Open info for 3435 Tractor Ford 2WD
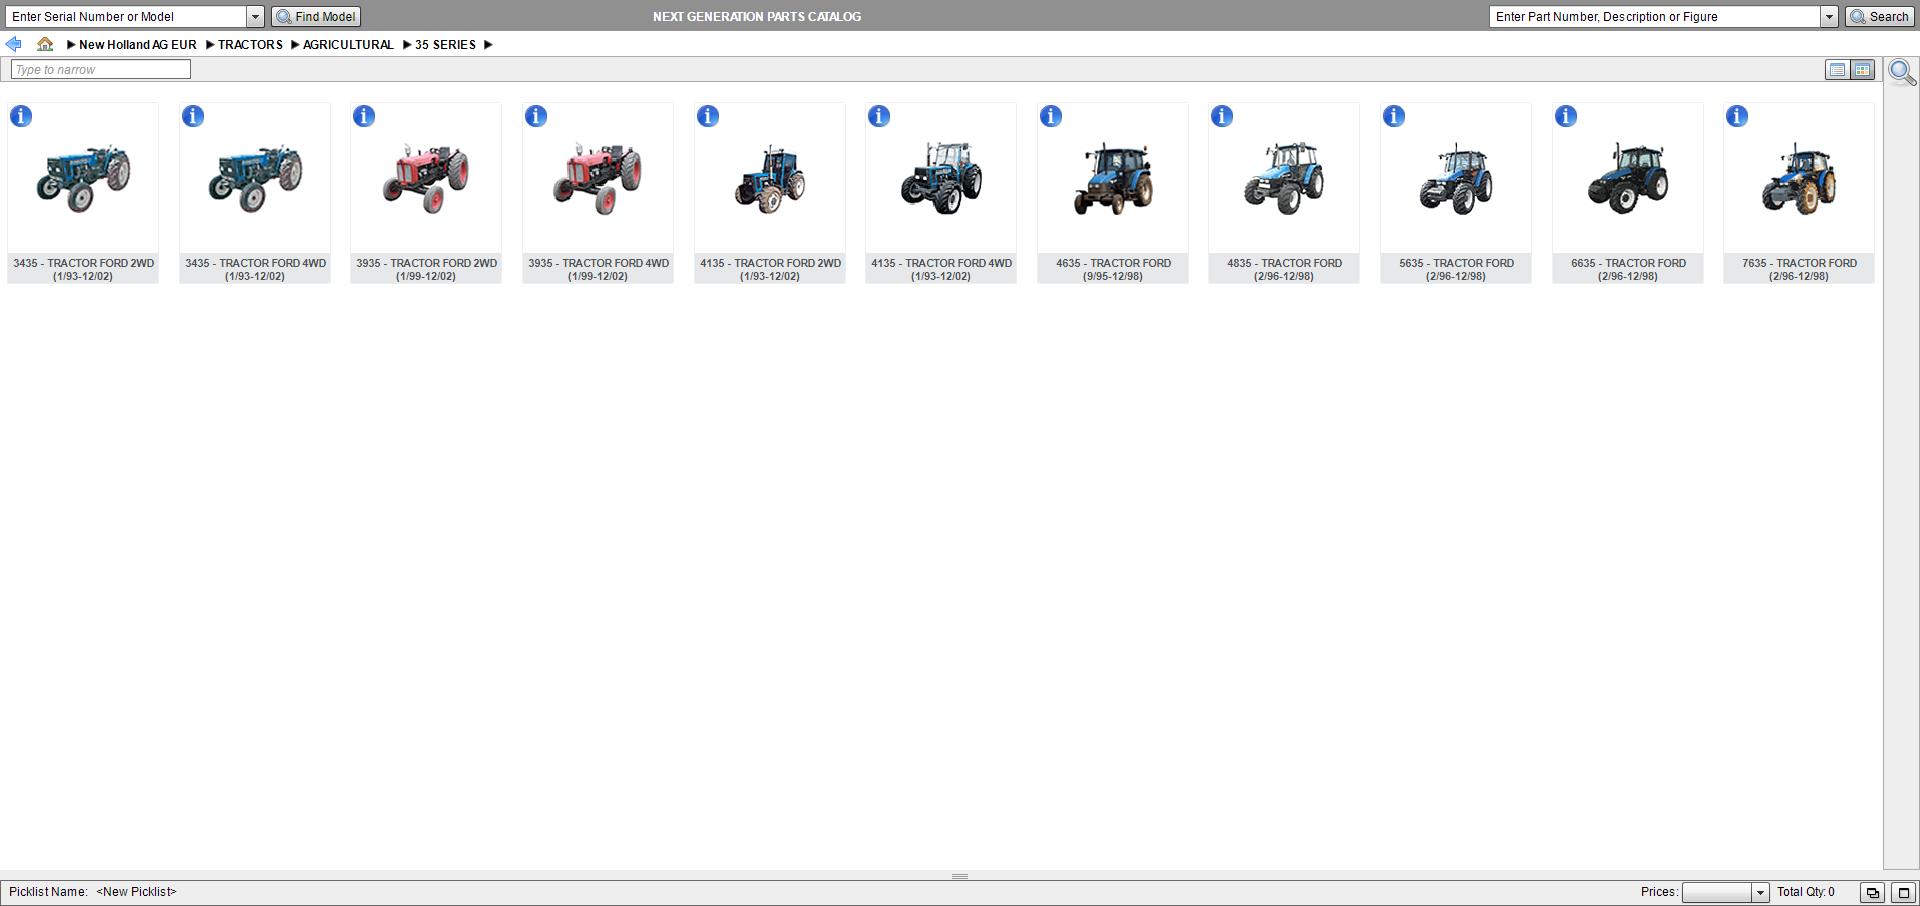 [21, 116]
